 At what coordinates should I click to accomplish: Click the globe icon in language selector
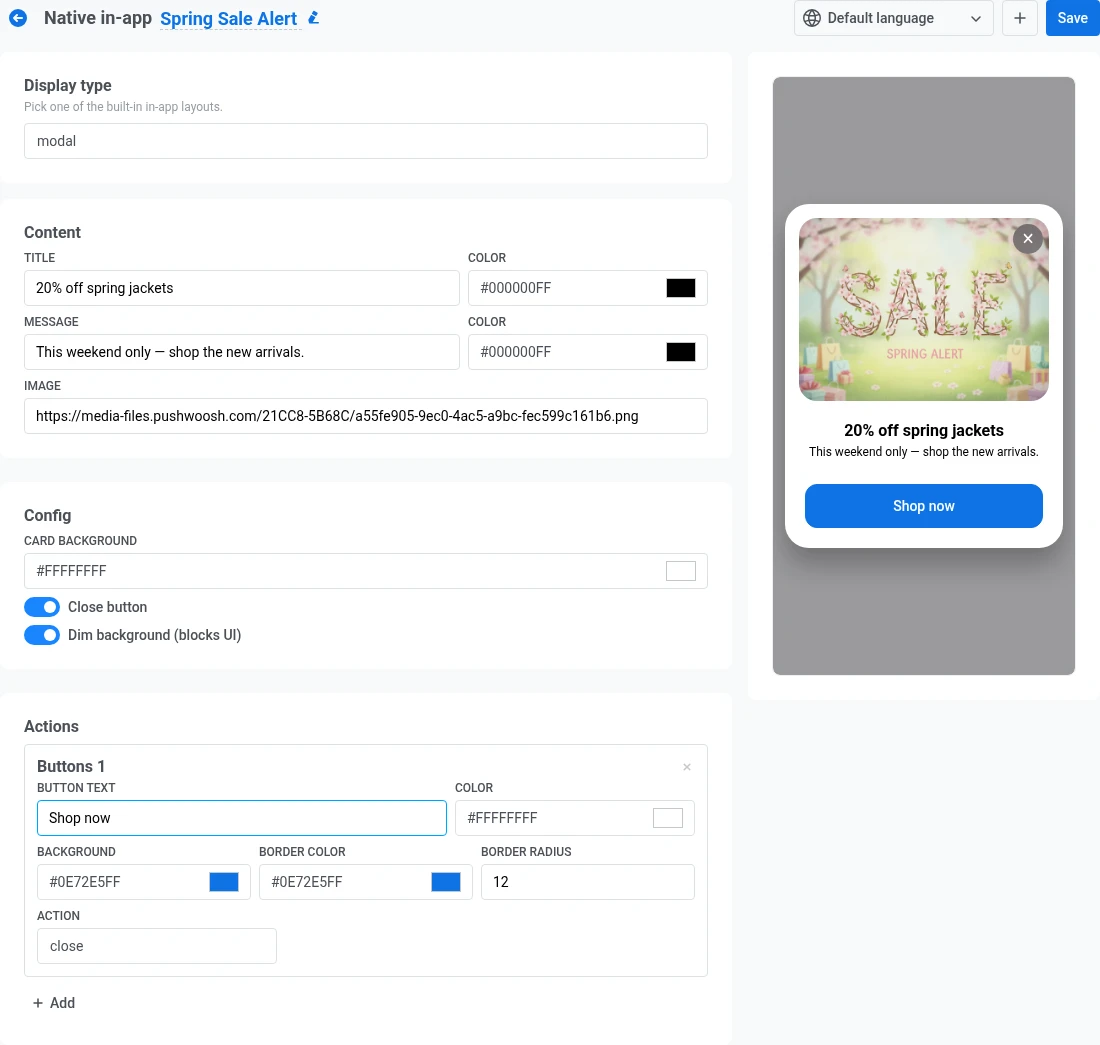pyautogui.click(x=812, y=18)
